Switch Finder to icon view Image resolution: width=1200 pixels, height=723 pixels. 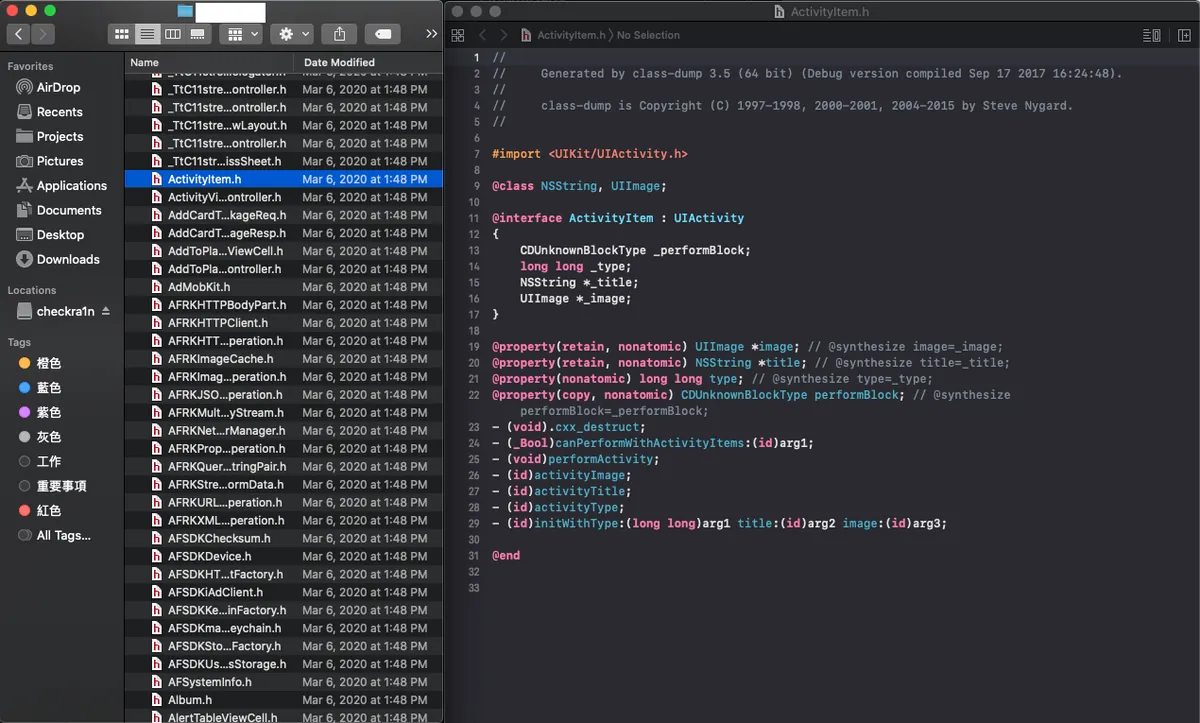(122, 34)
